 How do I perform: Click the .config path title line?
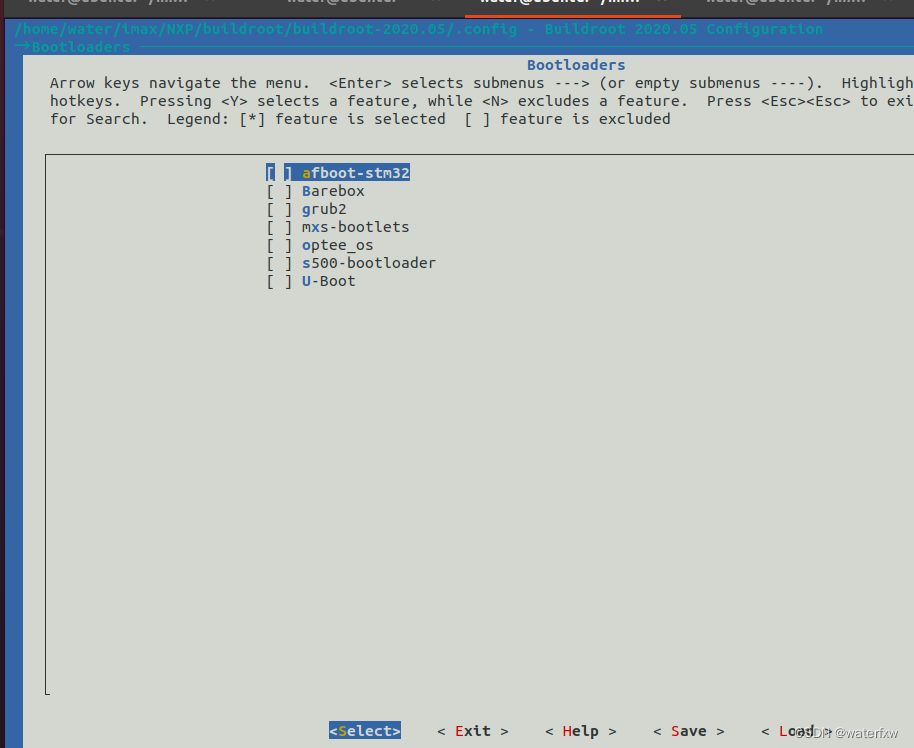click(418, 29)
